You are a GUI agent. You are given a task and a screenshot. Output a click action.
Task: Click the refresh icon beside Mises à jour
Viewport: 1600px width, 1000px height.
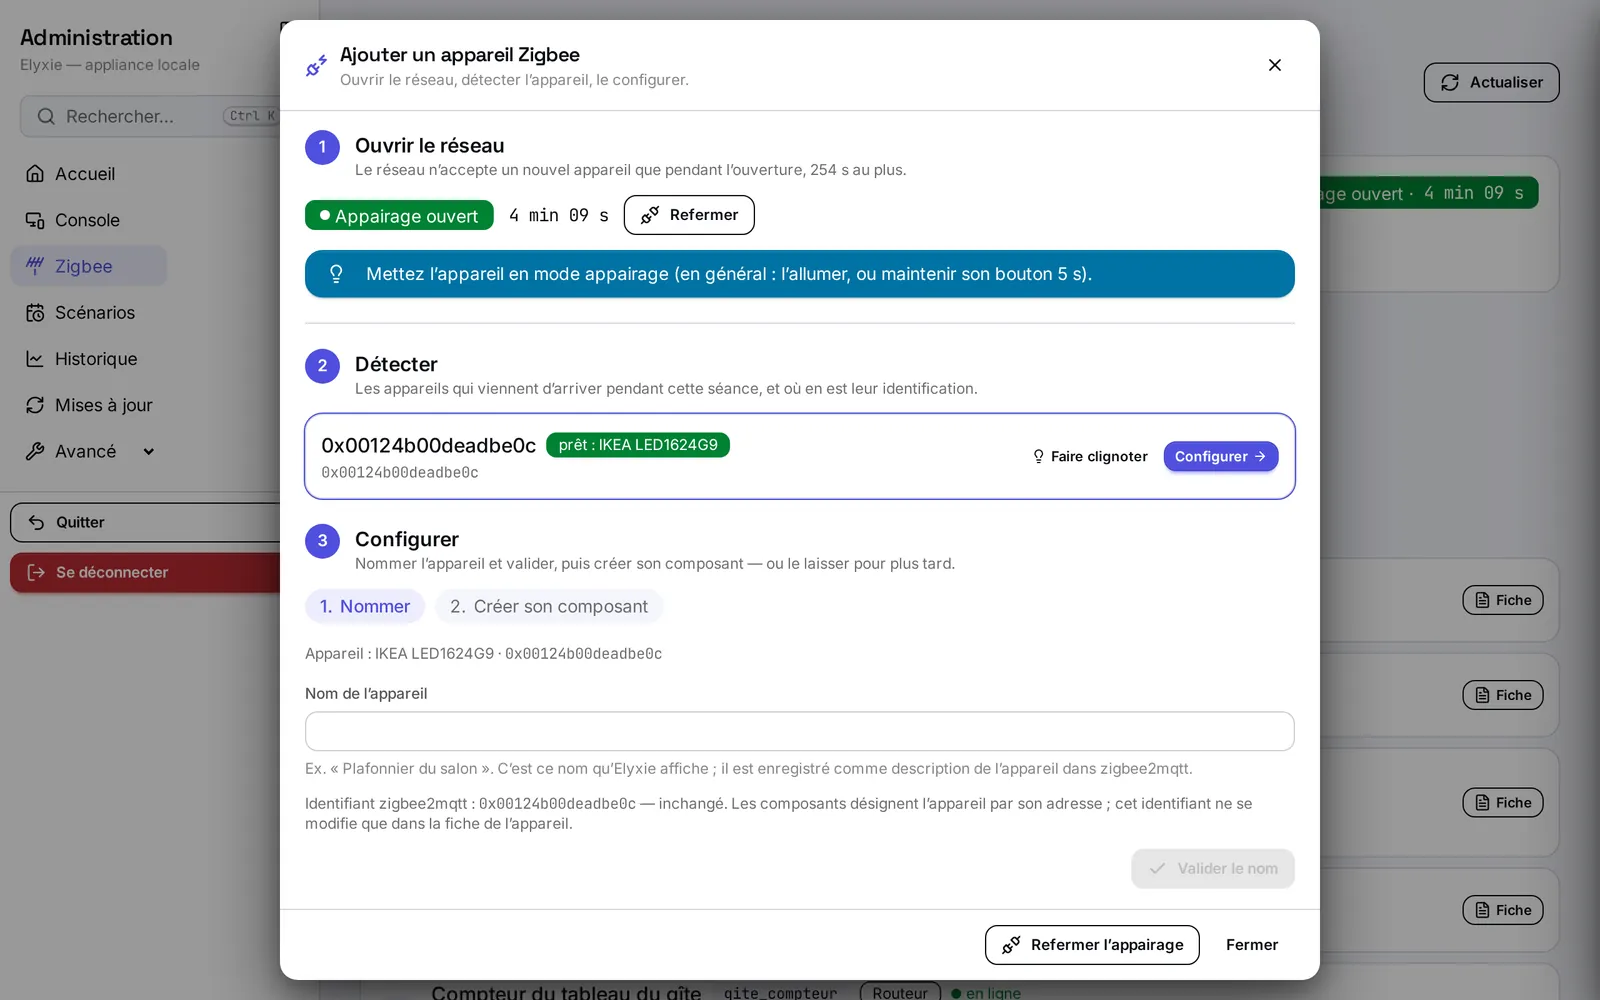tap(35, 405)
